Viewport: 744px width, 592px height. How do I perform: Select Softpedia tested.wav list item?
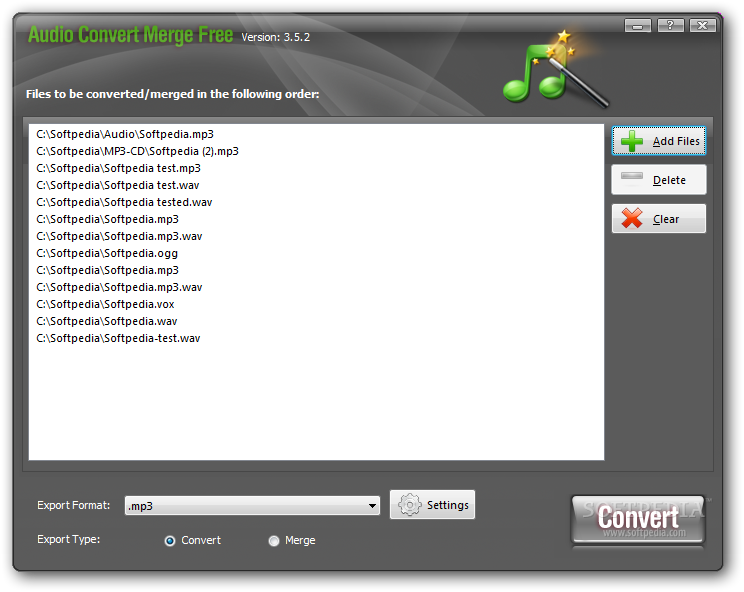124,202
